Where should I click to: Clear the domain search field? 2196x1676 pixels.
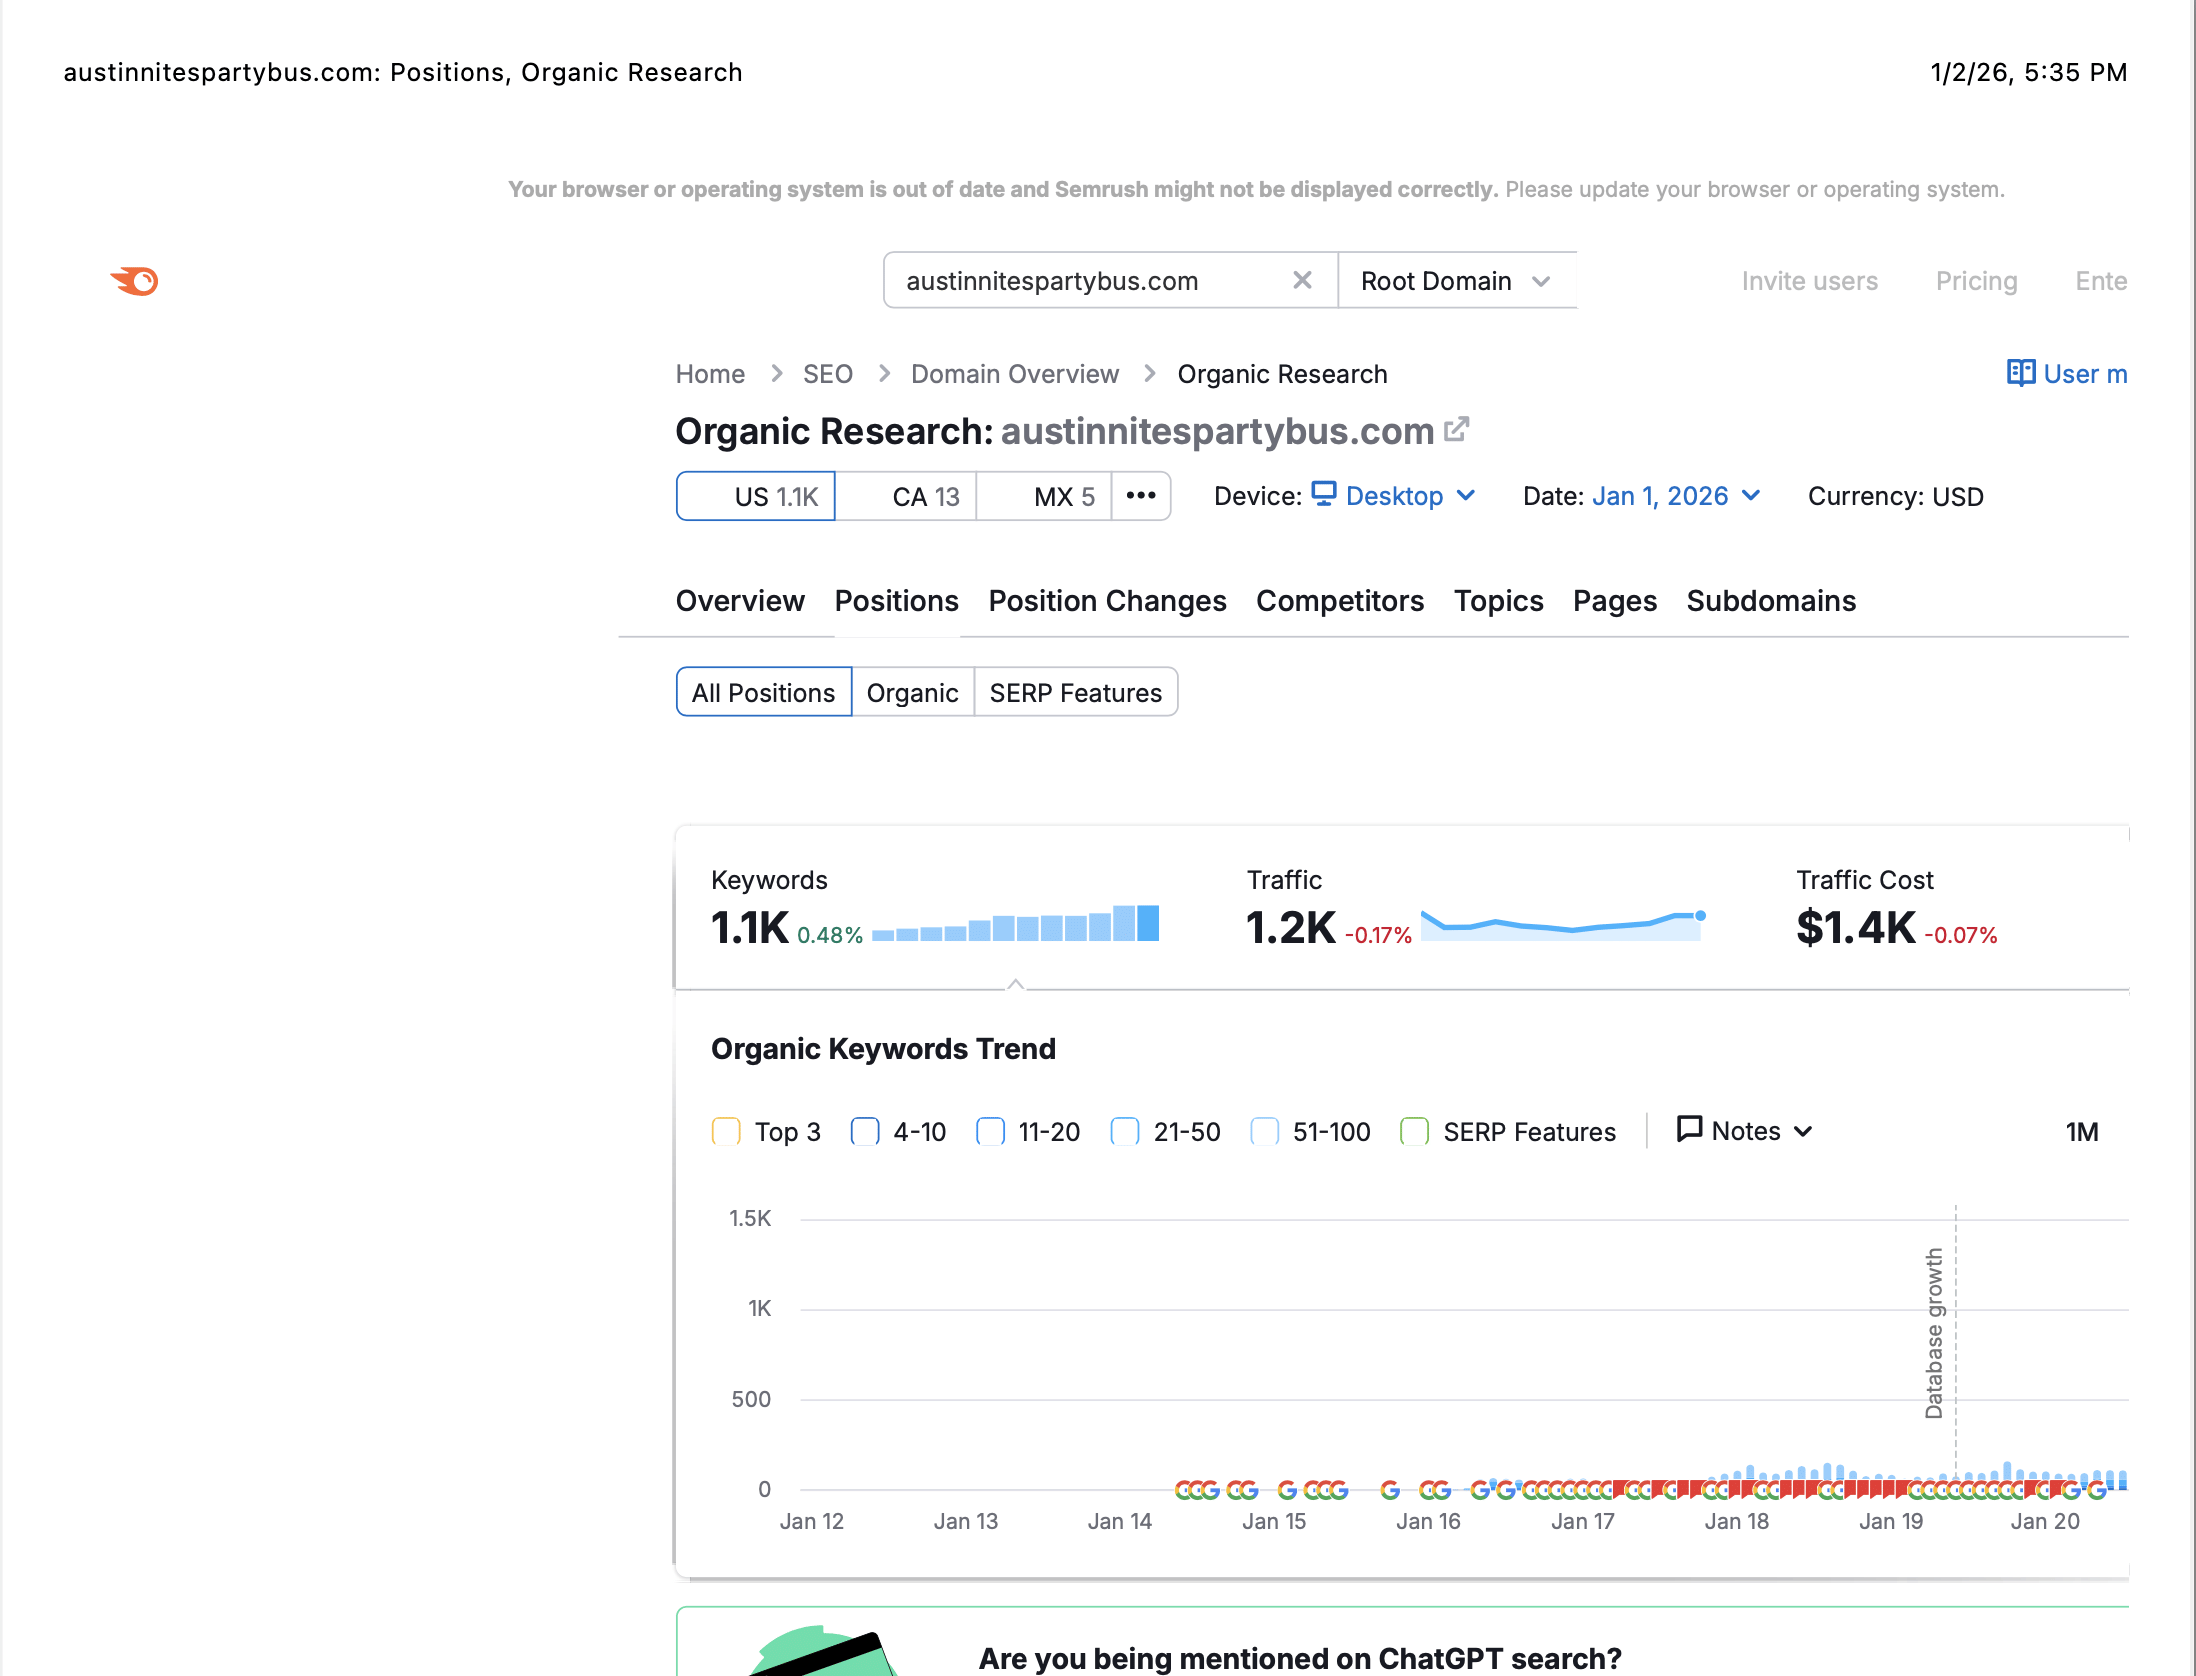click(1302, 280)
